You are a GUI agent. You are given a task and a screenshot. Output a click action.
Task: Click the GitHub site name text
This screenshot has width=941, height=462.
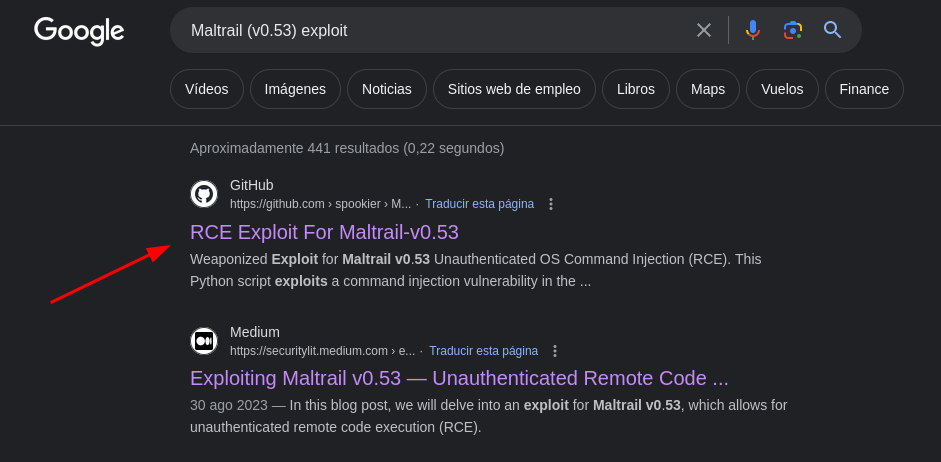(251, 185)
